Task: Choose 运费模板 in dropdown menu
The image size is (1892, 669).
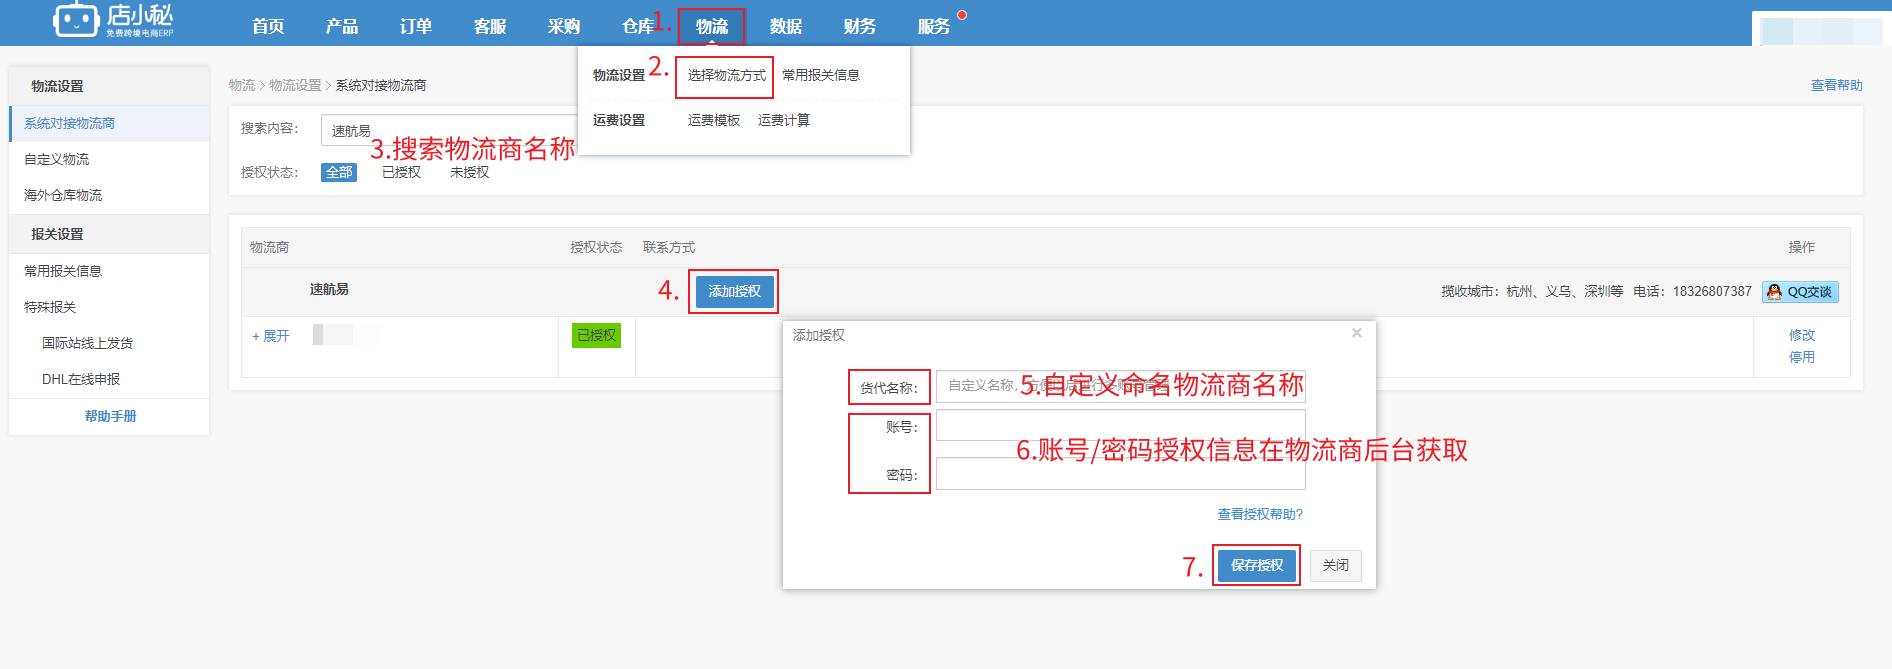Action: (x=714, y=121)
